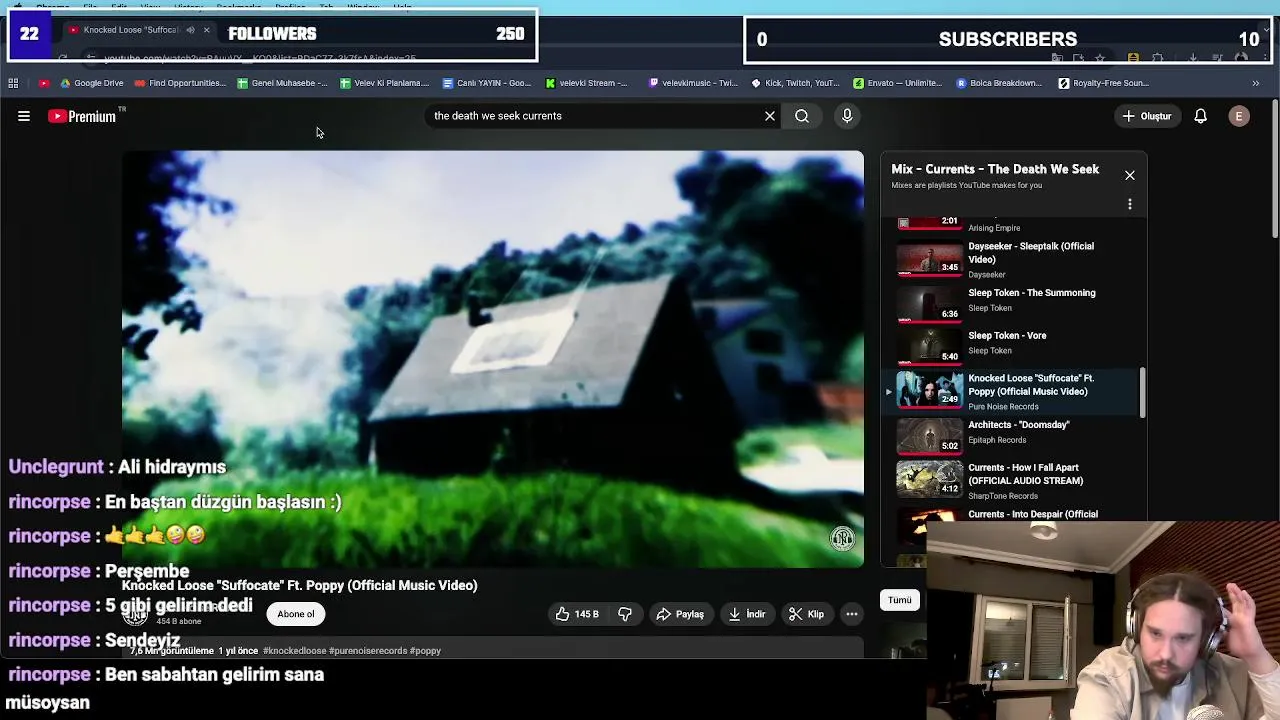Expand hidden bookmarks overflow chevron
This screenshot has width=1280, height=720.
(x=1256, y=83)
